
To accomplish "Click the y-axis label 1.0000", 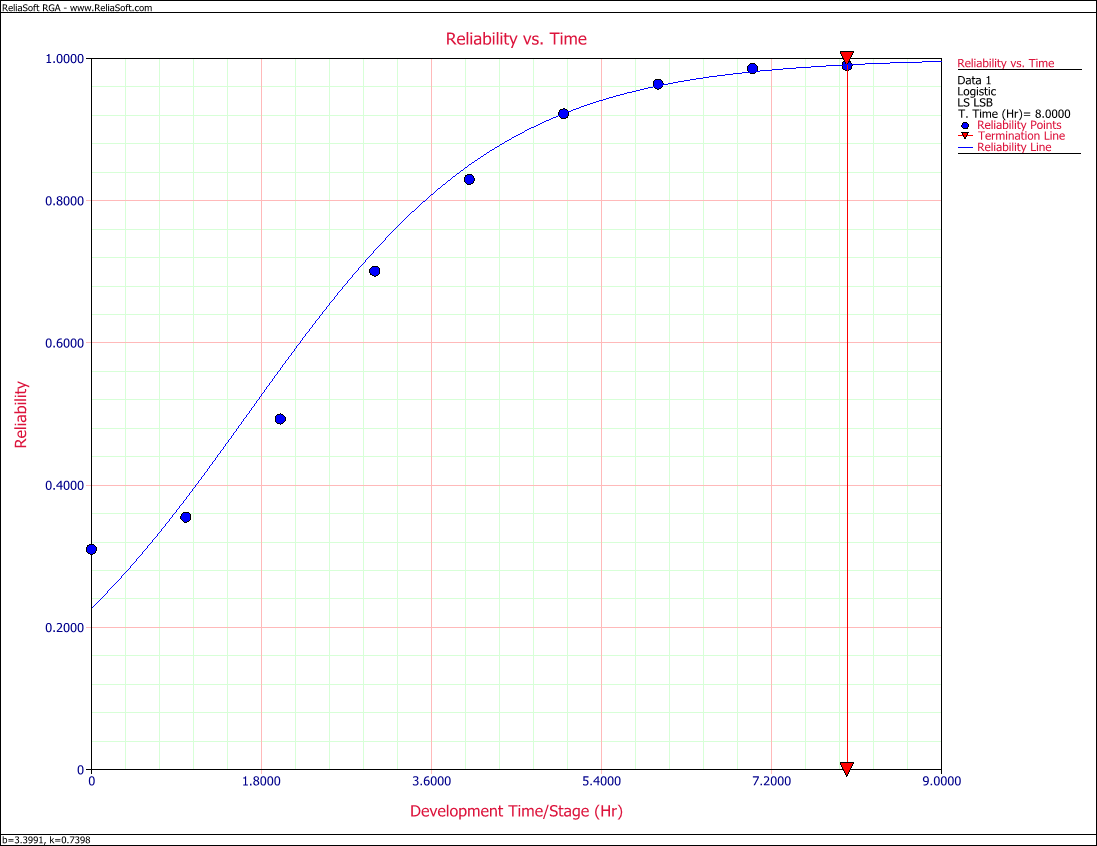I will [x=64, y=59].
